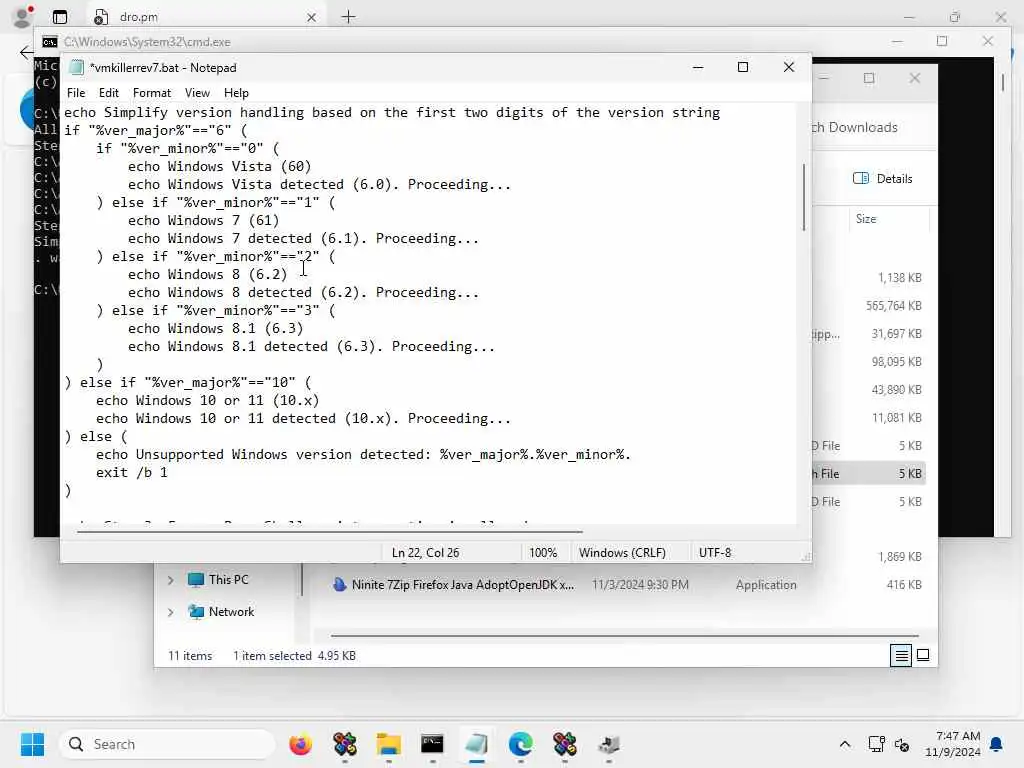Open the Notepad Help menu
The image size is (1024, 768).
236,93
